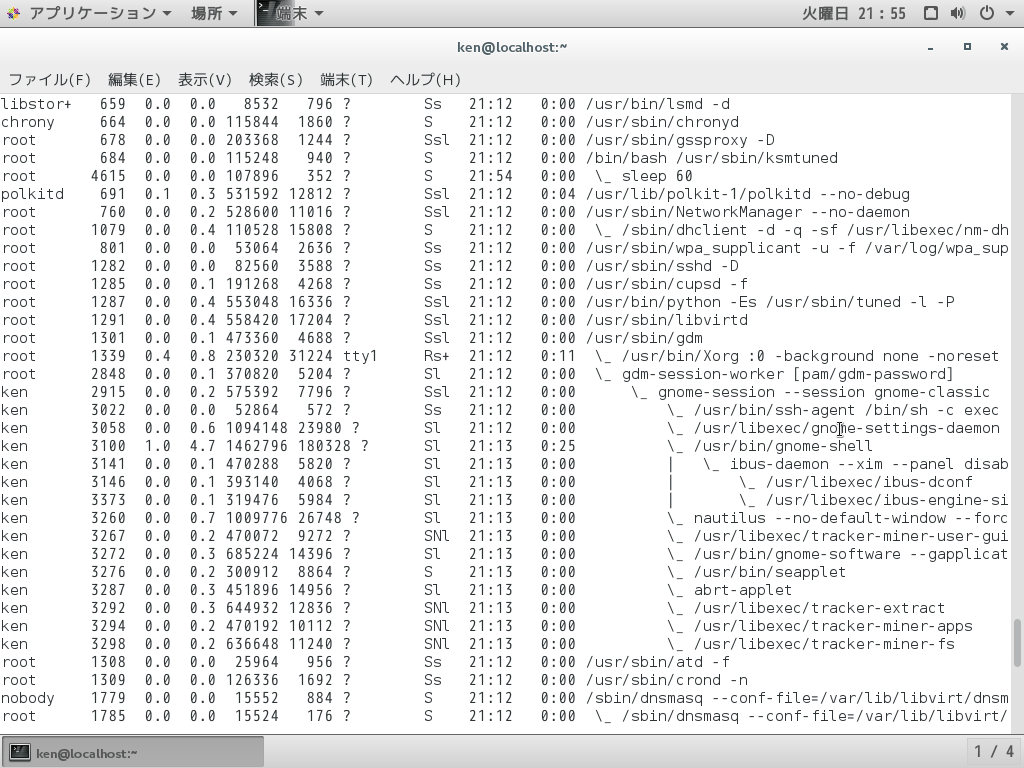Click the libstor+ user name

(36, 104)
